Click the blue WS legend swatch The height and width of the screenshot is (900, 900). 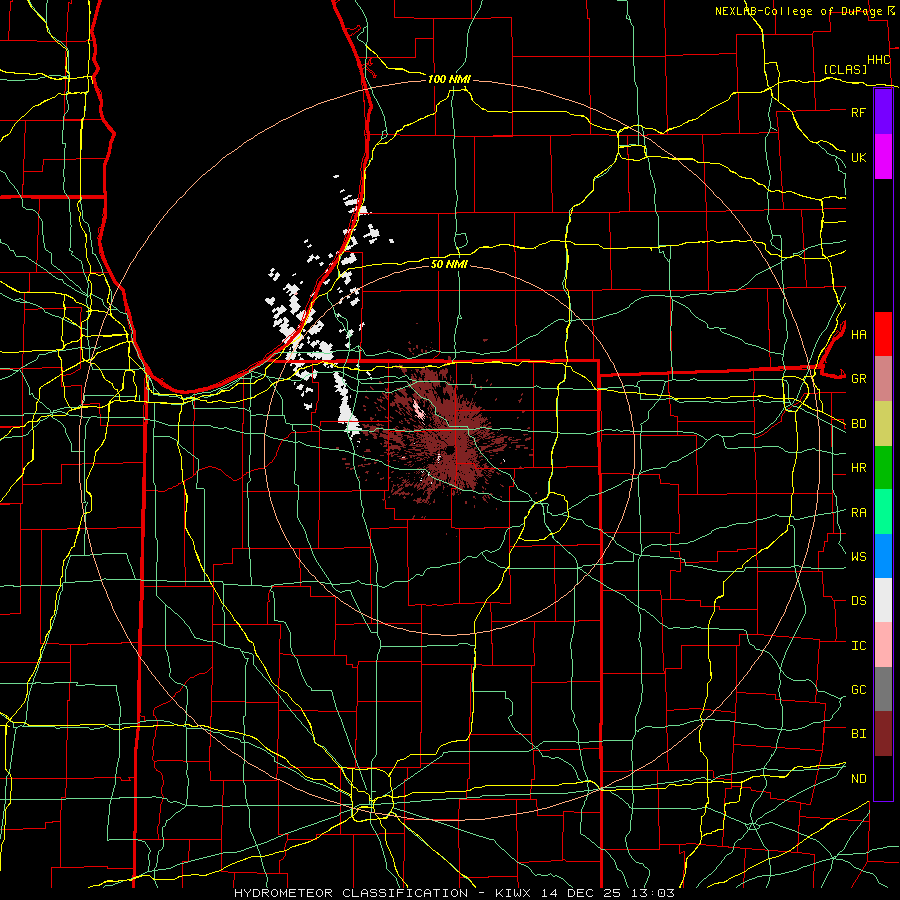click(883, 556)
